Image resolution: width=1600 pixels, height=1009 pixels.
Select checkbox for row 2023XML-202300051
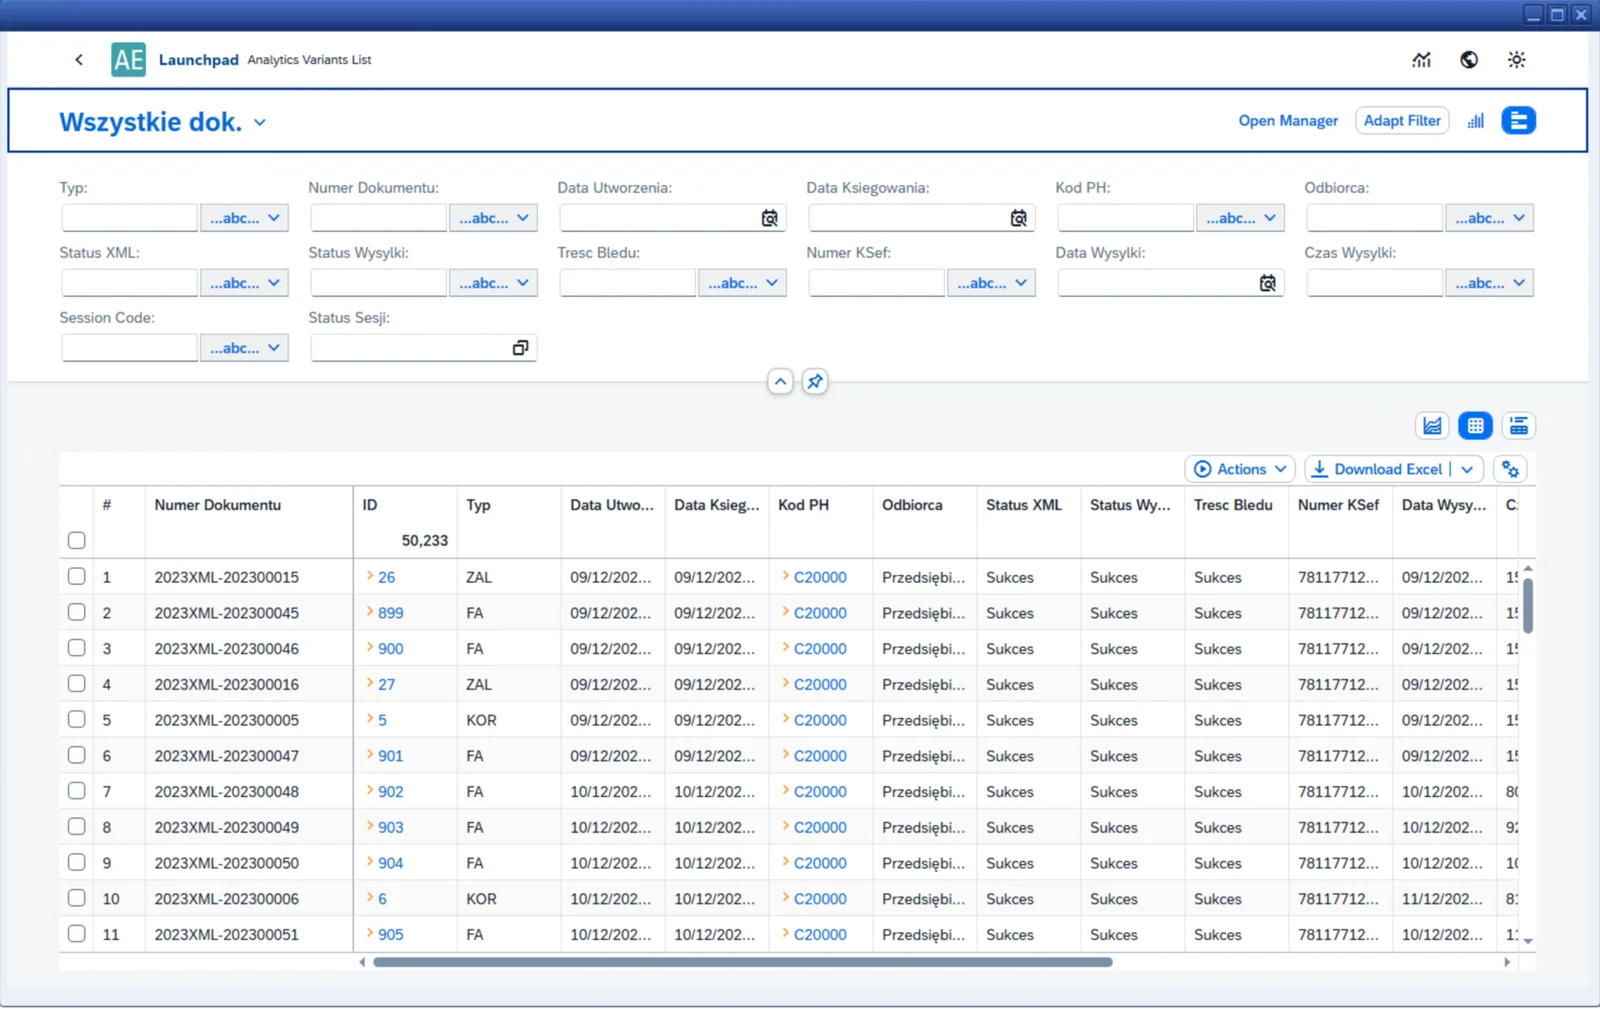(x=77, y=934)
